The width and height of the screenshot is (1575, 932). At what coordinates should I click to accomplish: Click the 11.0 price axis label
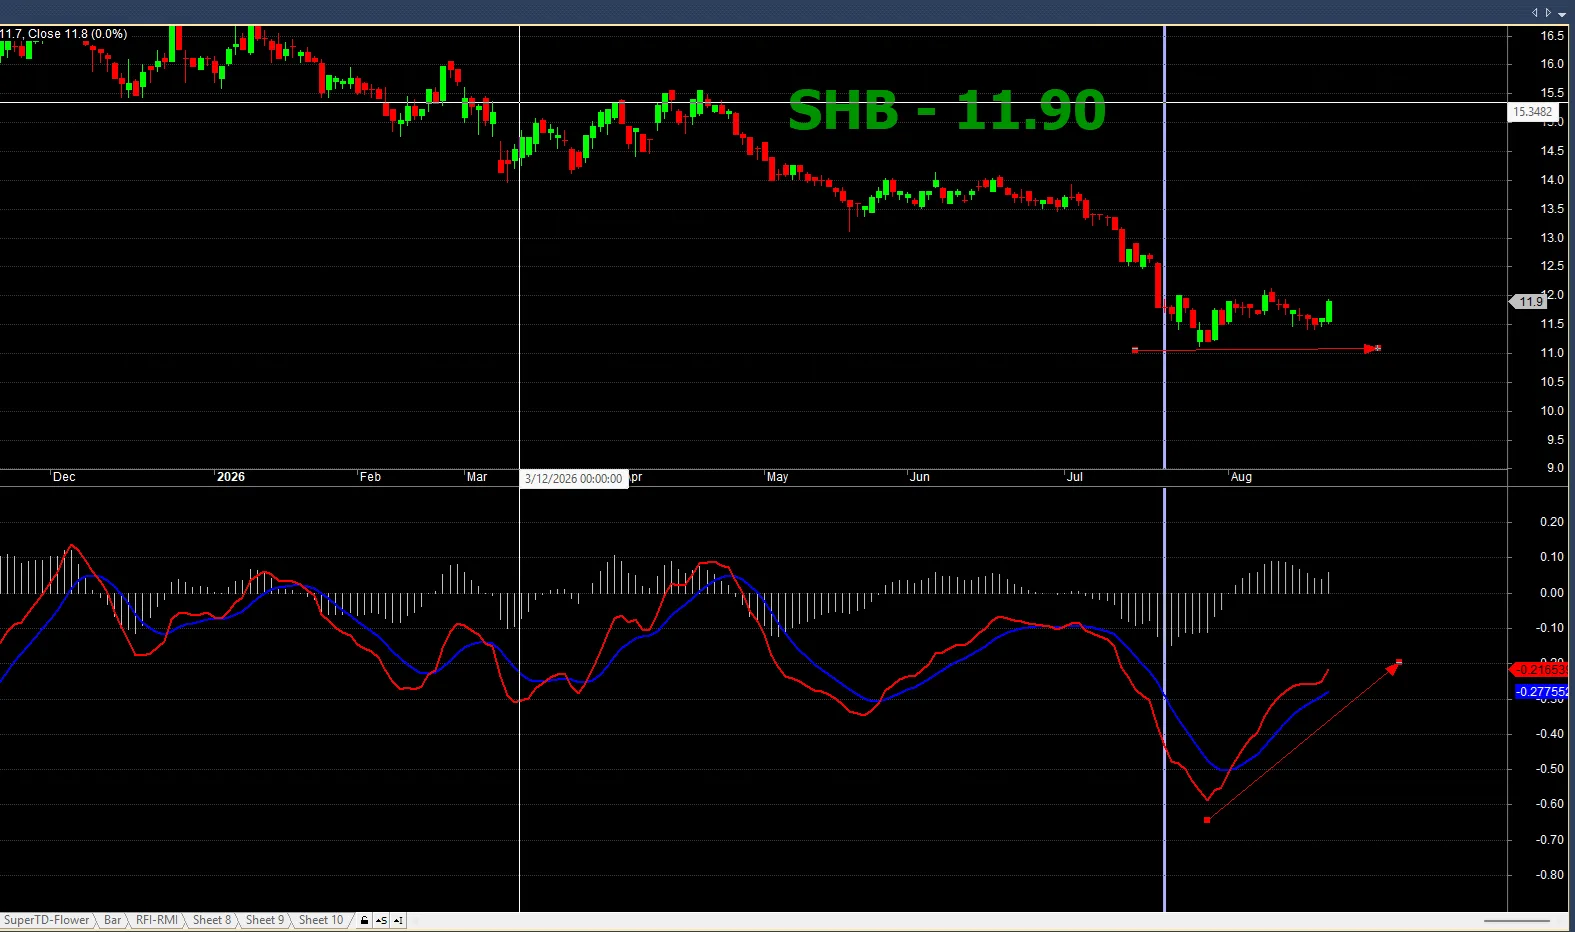[1552, 353]
